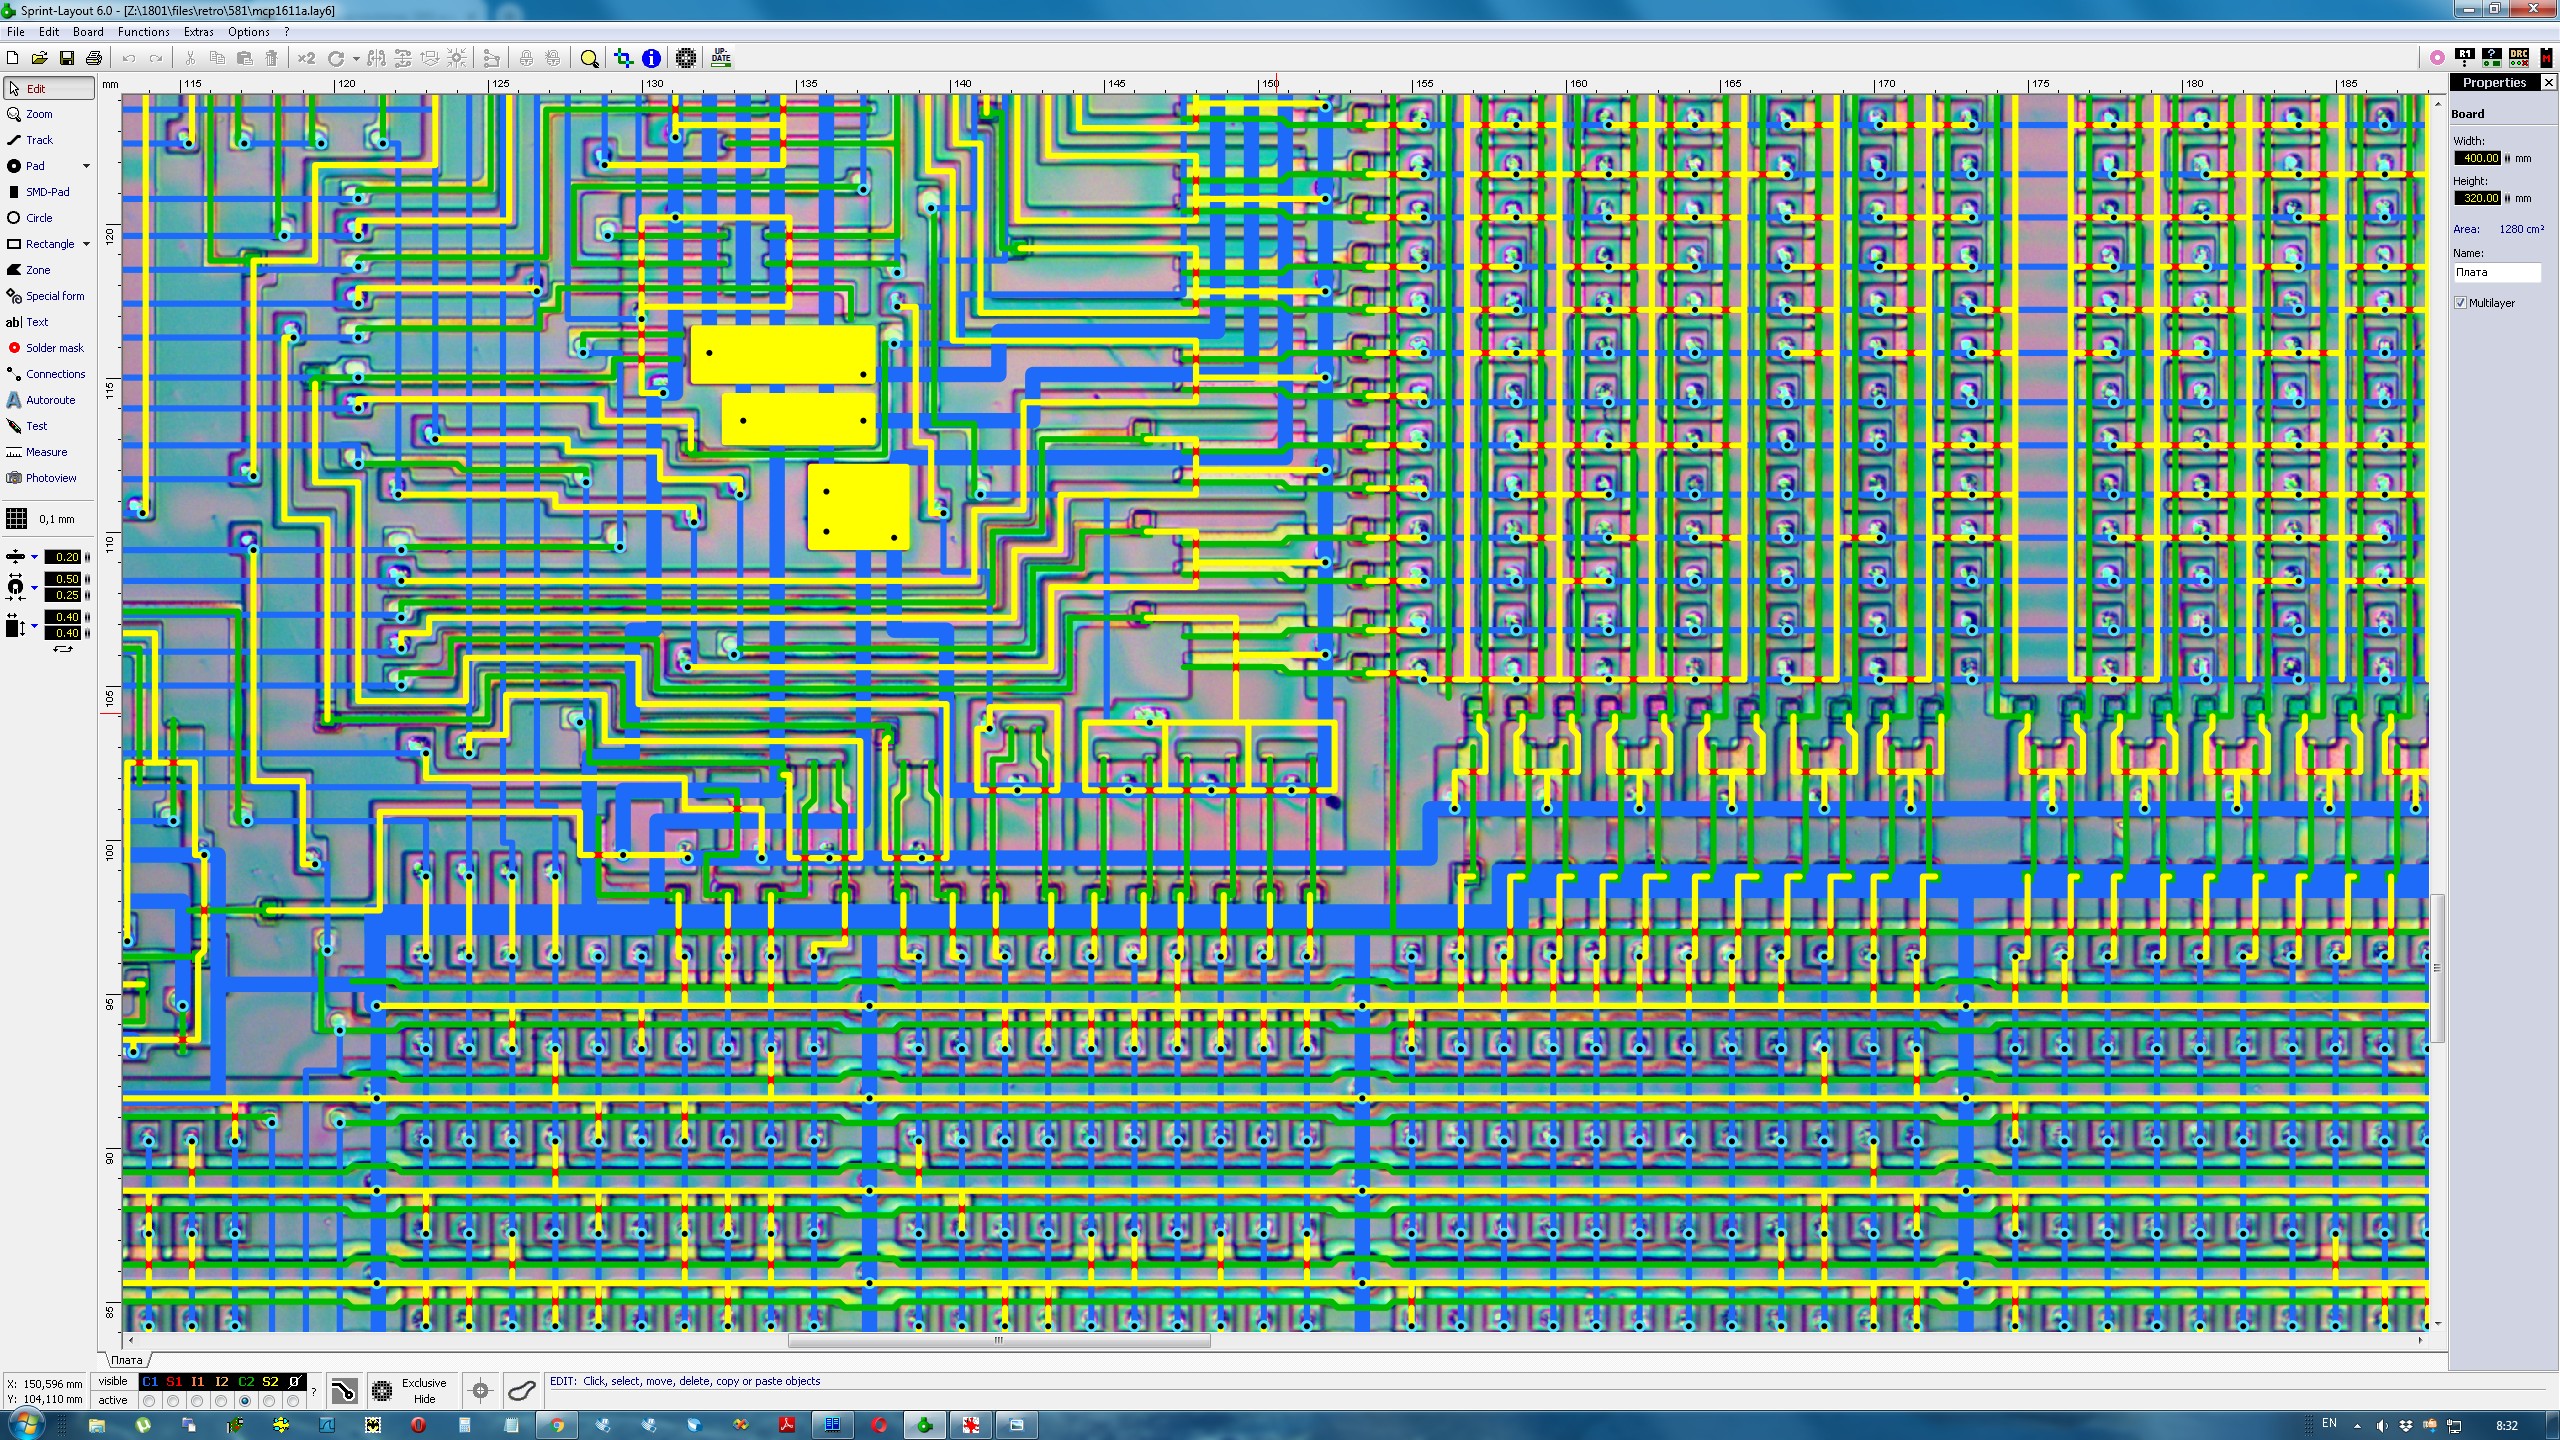Select the Track drawing tool
The width and height of the screenshot is (2560, 1440).
pos(40,140)
